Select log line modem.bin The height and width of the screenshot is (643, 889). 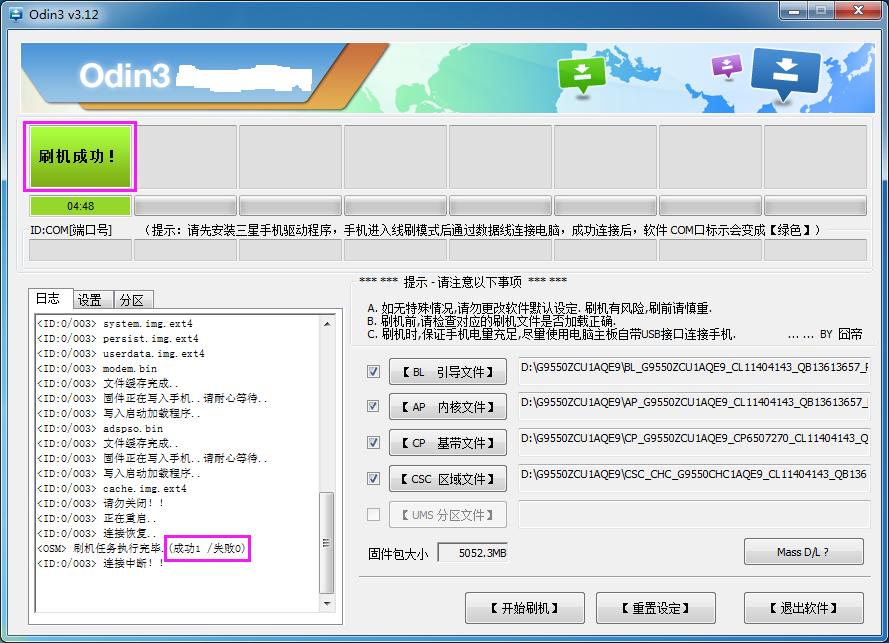(97, 369)
